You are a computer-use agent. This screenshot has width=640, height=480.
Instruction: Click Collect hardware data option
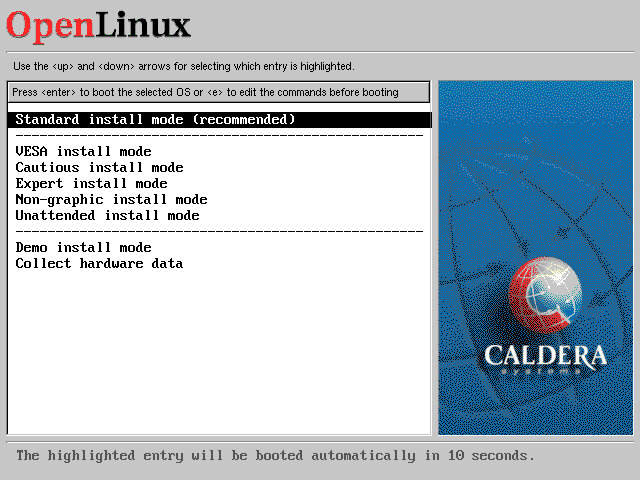click(x=99, y=264)
